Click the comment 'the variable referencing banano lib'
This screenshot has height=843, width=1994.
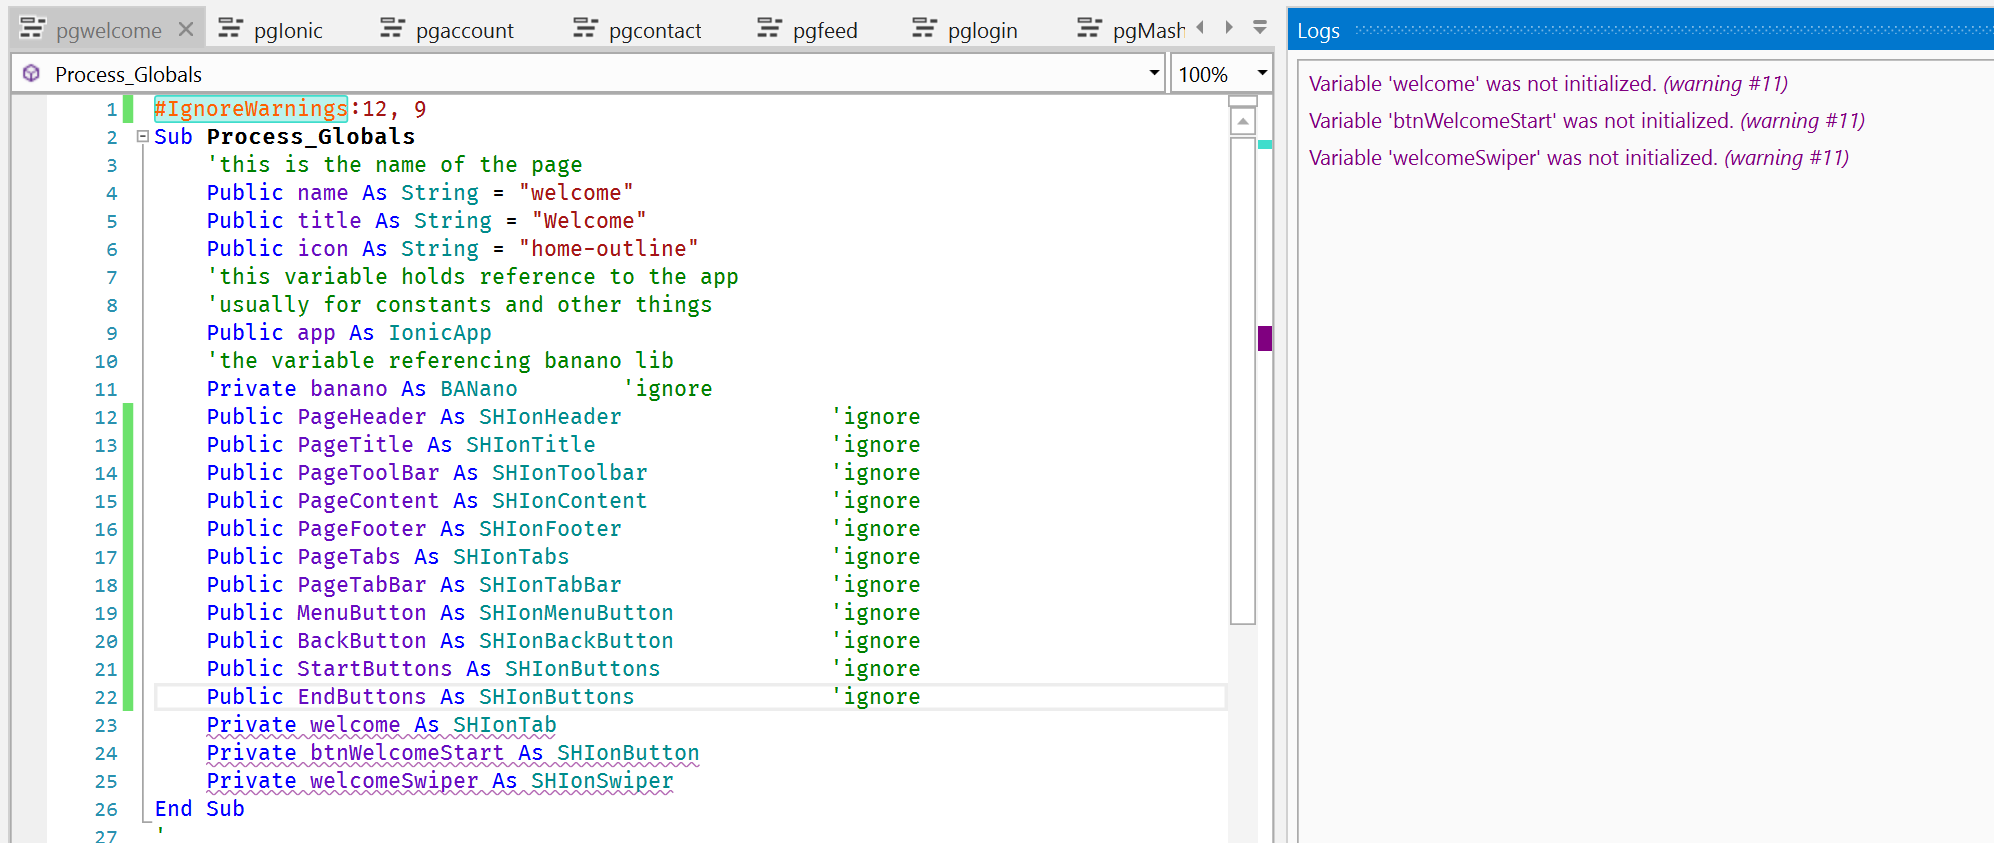[x=440, y=361]
